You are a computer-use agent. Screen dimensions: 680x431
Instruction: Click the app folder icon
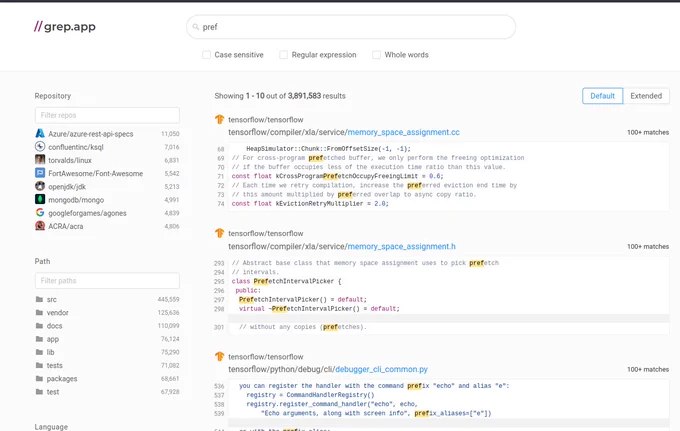[x=39, y=339]
